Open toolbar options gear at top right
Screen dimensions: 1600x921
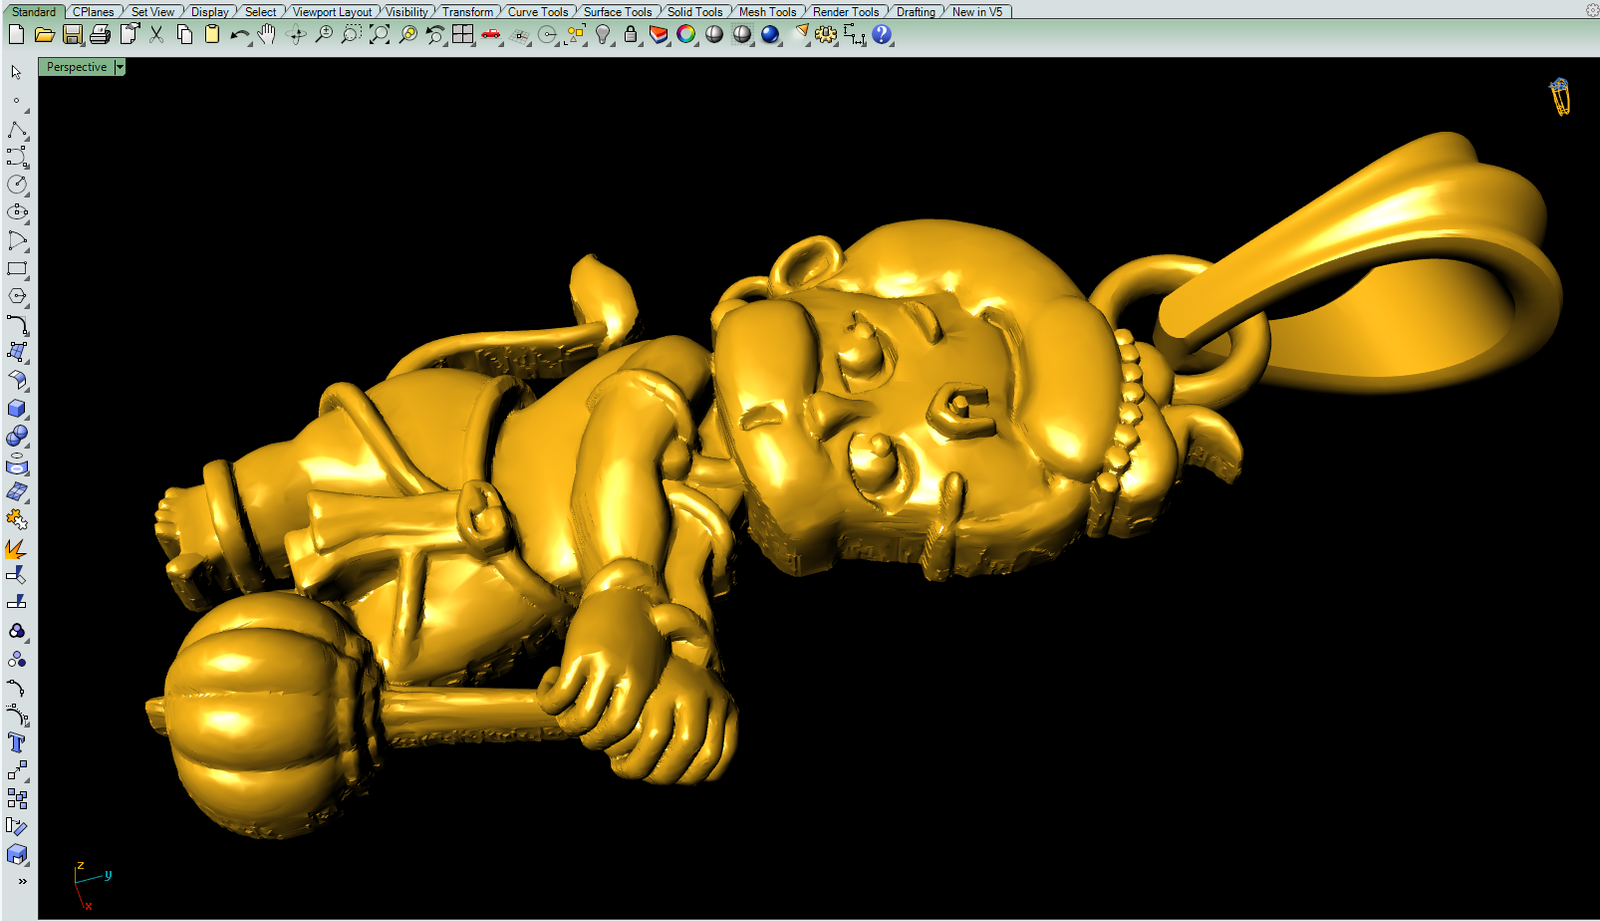tap(1592, 10)
